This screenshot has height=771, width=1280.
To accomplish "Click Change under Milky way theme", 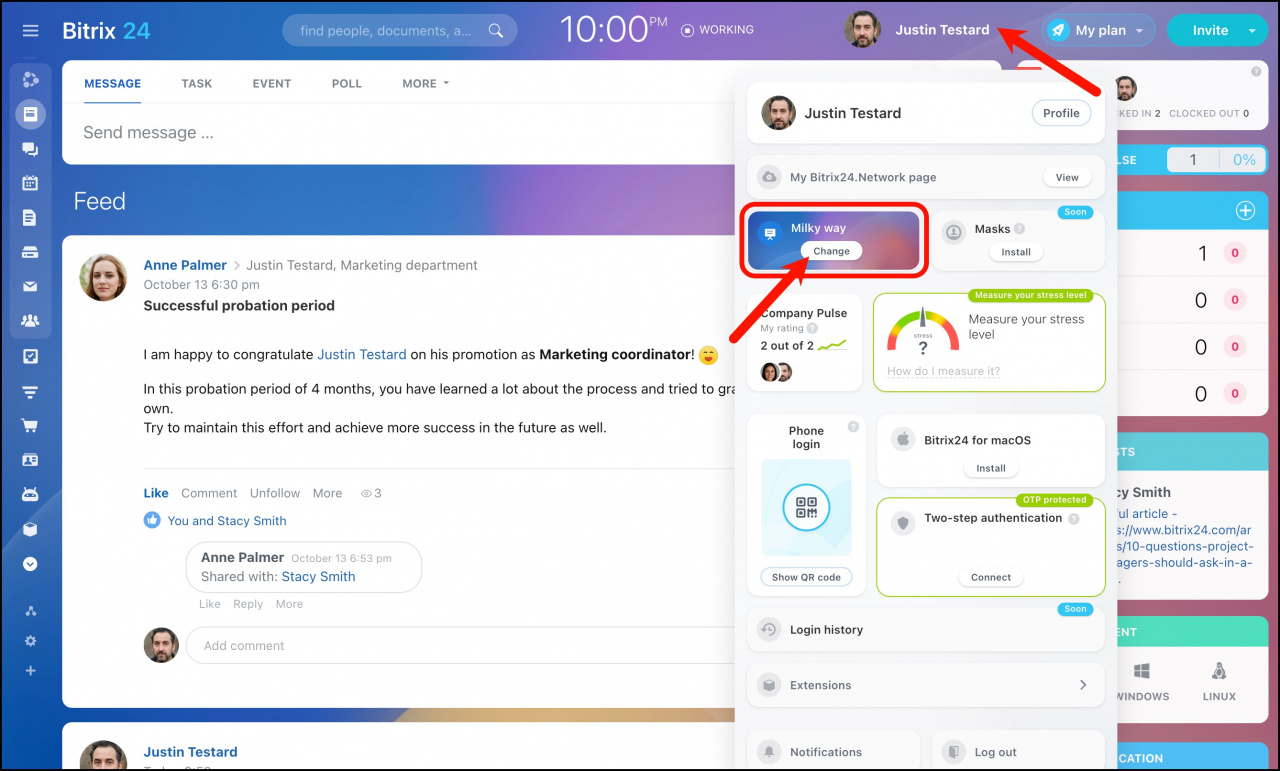I will coord(831,251).
